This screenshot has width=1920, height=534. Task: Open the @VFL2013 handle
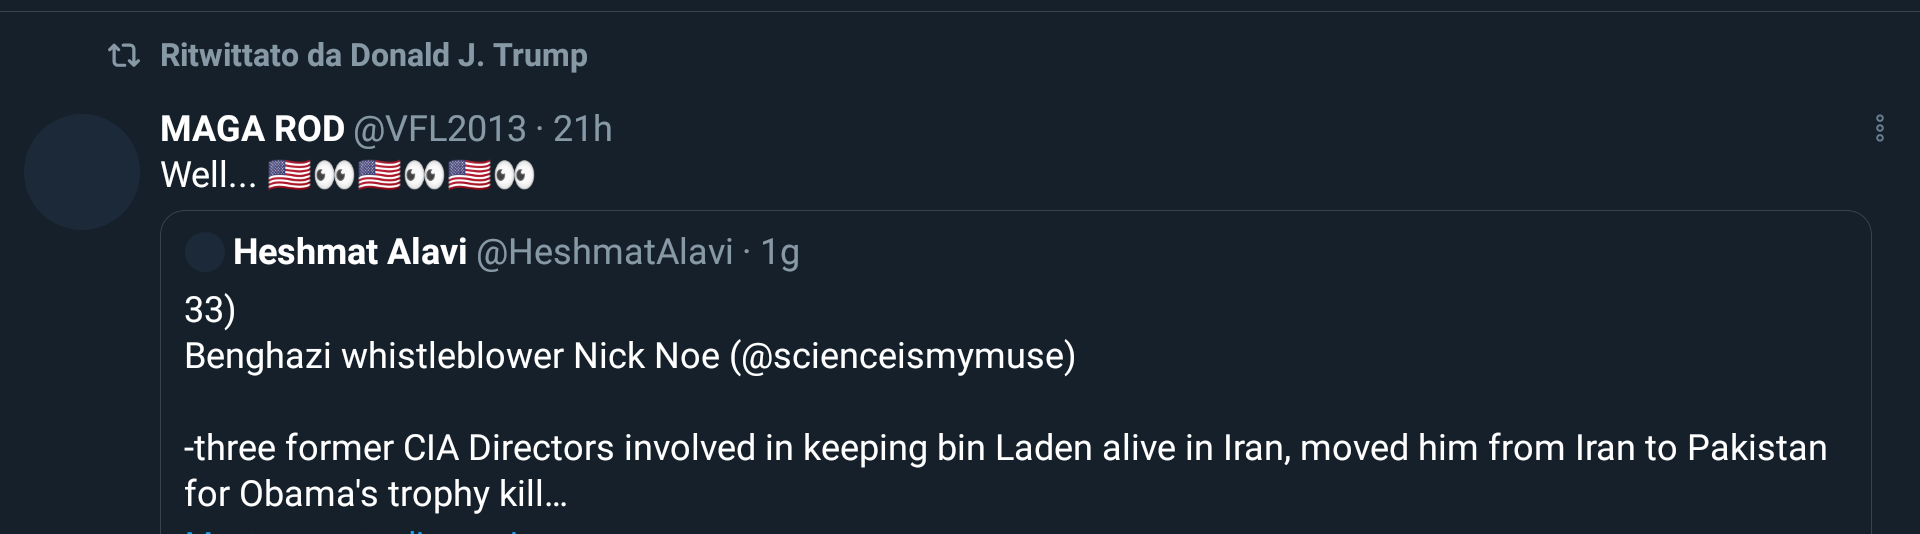439,129
